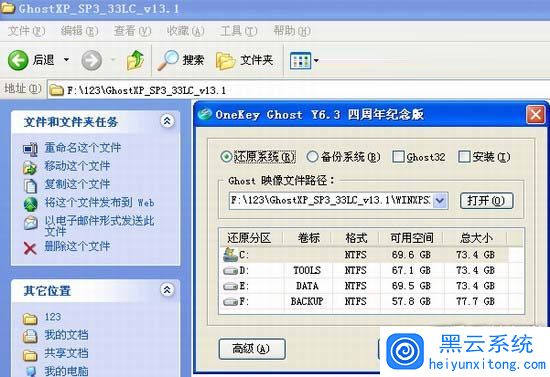Click the Restore Partition column header

250,238
